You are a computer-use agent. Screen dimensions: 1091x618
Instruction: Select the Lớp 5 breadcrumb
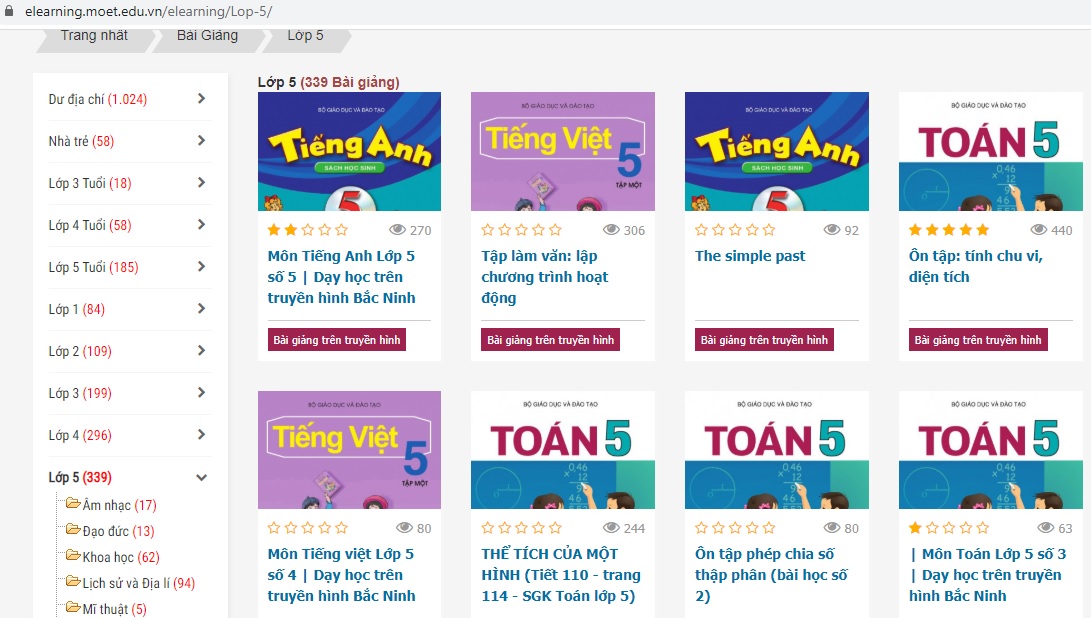click(305, 35)
